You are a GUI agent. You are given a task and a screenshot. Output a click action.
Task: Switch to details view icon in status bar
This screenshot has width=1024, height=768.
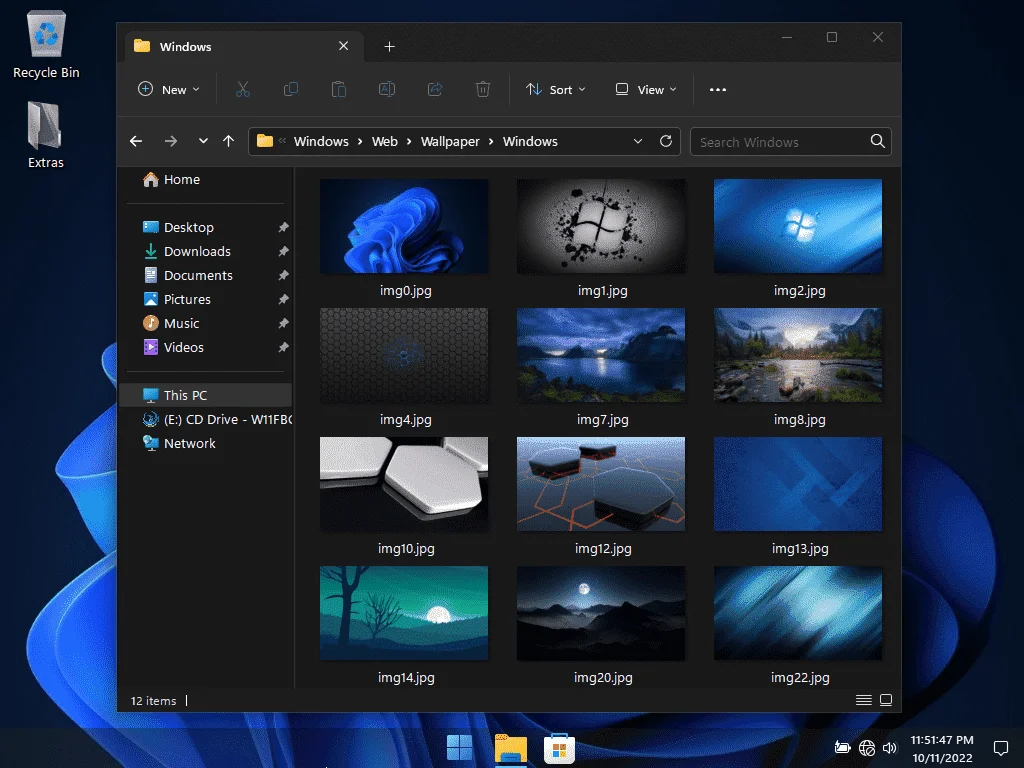click(x=863, y=700)
